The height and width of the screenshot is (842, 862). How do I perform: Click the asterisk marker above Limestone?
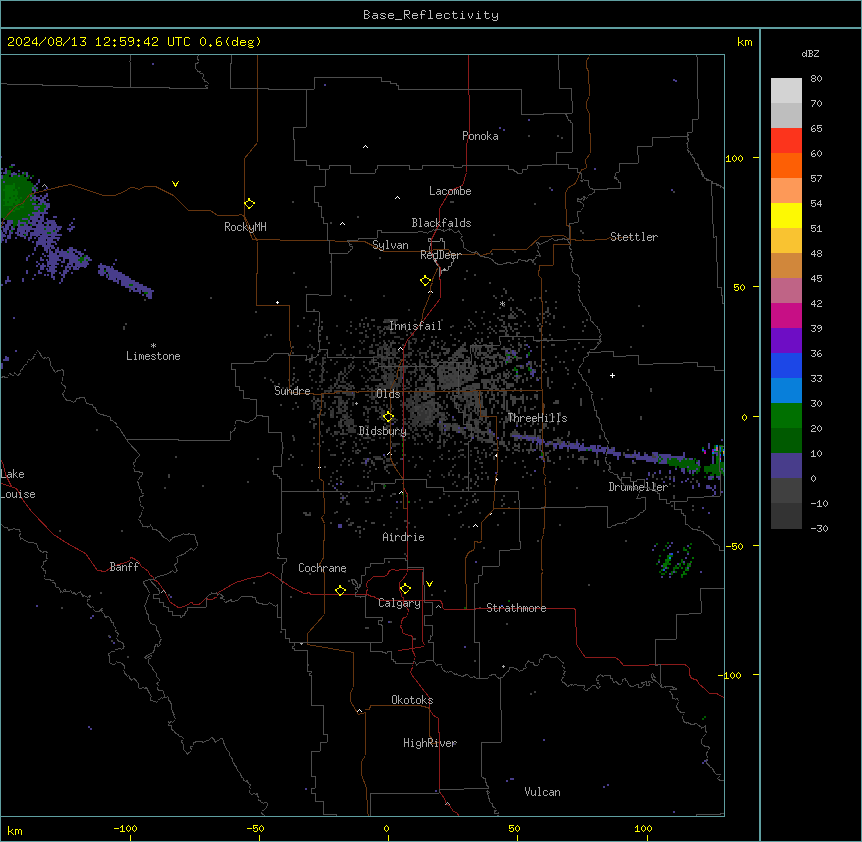(153, 346)
